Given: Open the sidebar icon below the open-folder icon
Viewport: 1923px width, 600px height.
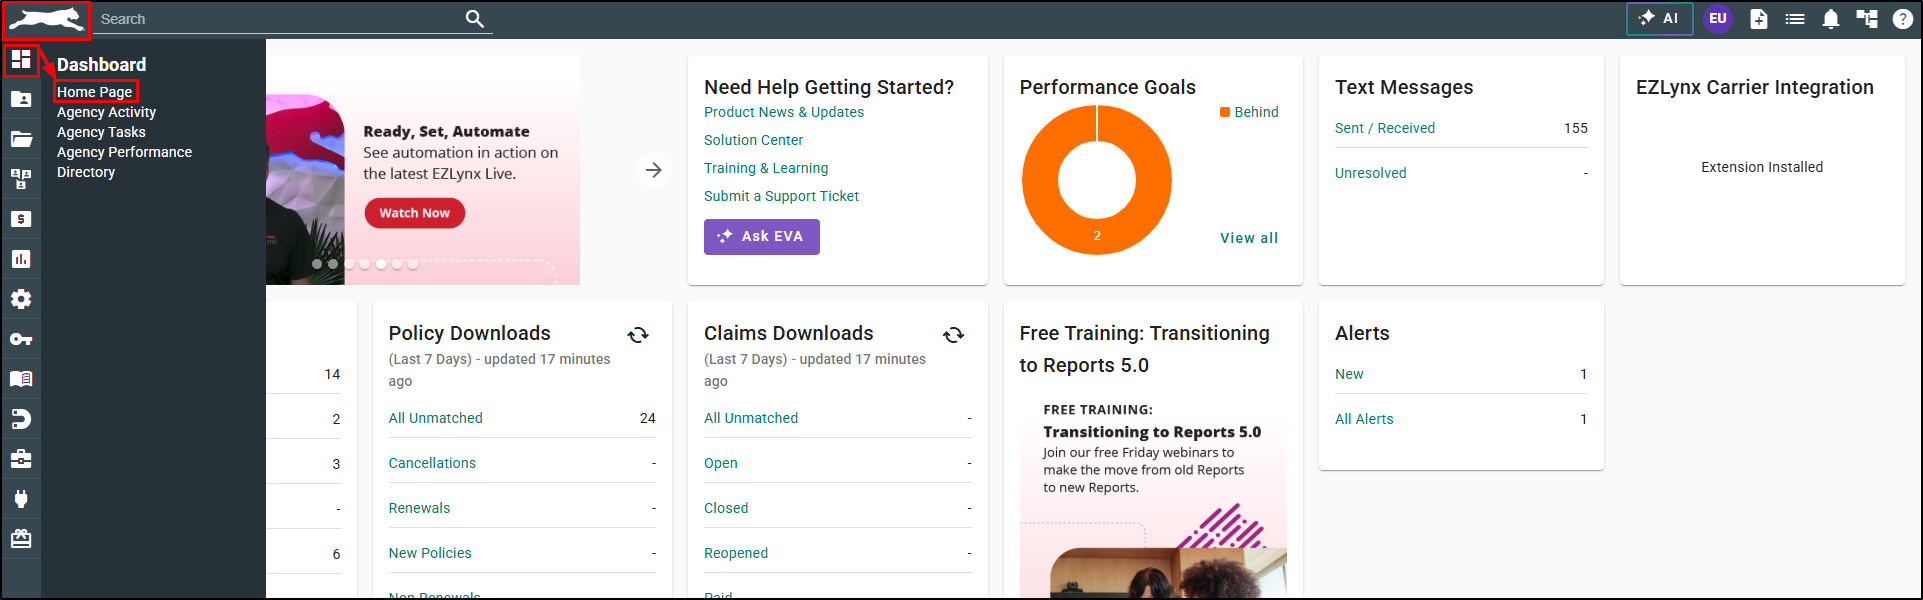Looking at the screenshot, I should point(21,179).
